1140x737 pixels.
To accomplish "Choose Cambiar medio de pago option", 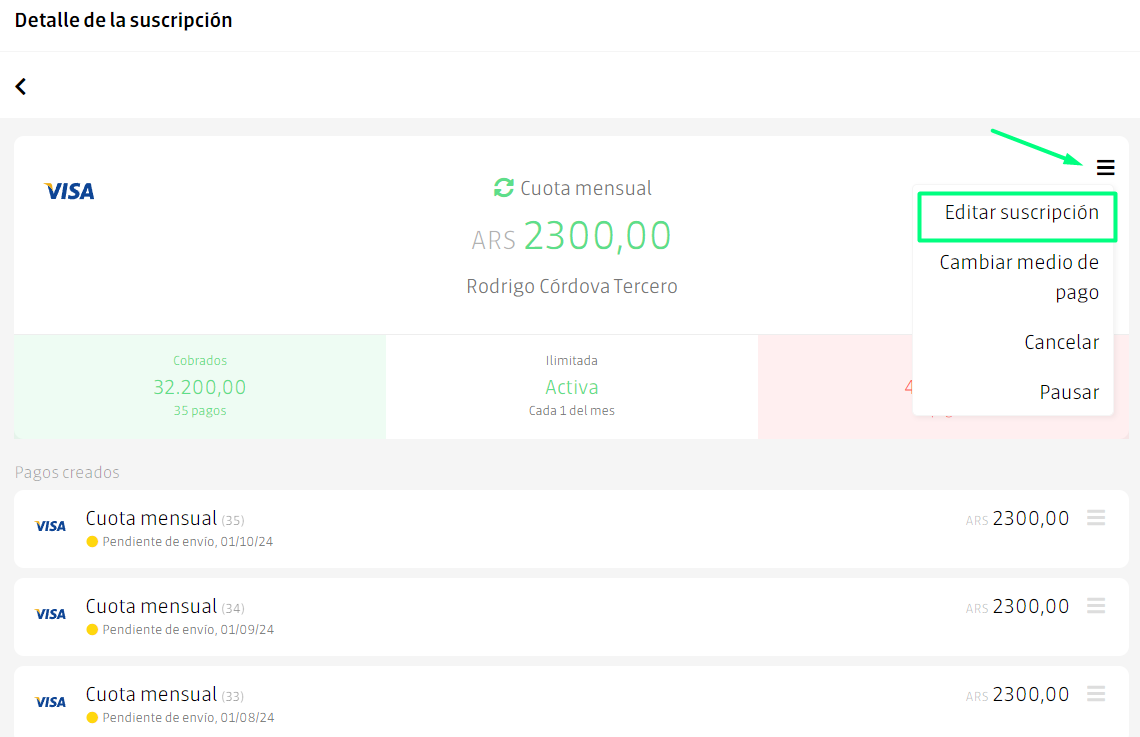I will [1019, 277].
